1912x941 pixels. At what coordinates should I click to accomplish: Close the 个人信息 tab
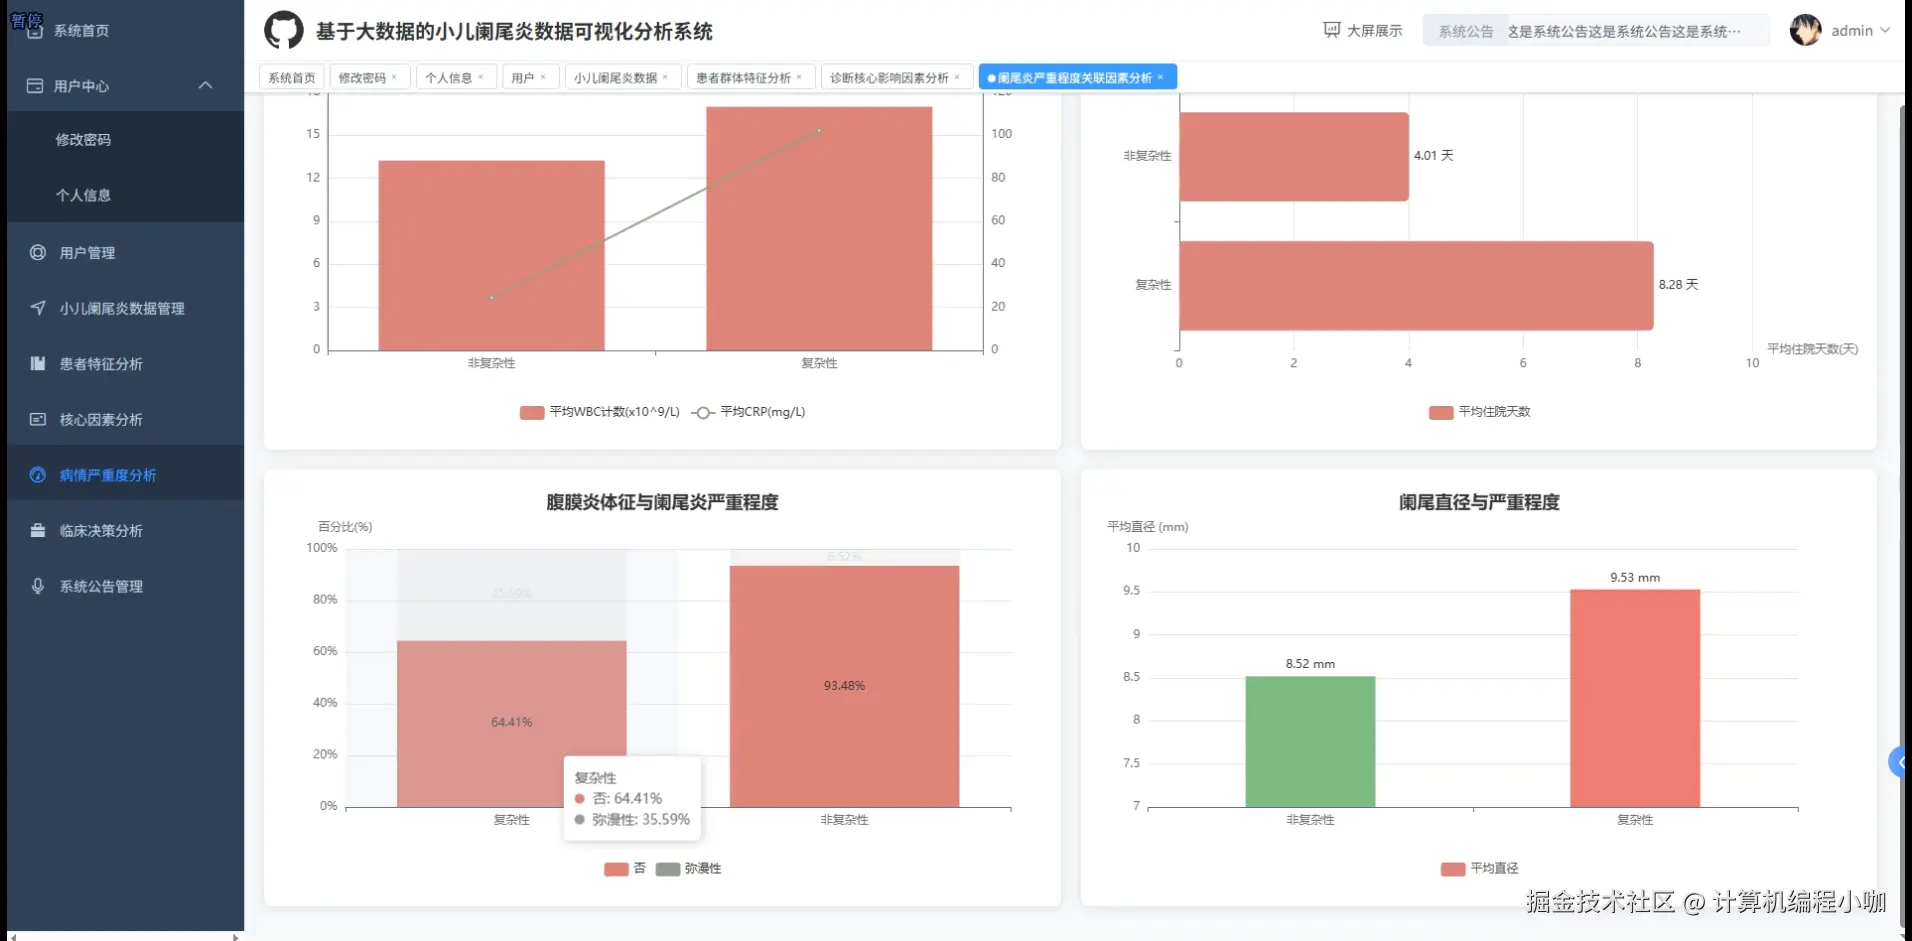click(x=481, y=77)
